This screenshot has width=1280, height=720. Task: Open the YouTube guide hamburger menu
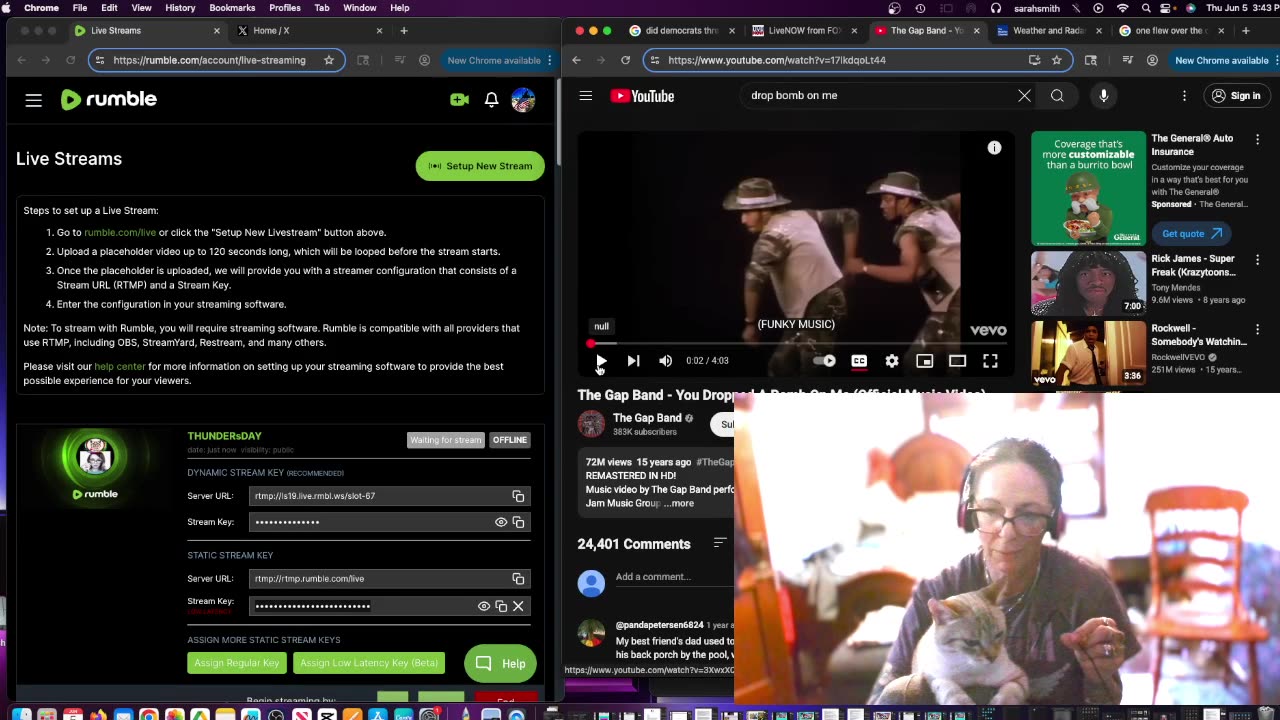[586, 96]
